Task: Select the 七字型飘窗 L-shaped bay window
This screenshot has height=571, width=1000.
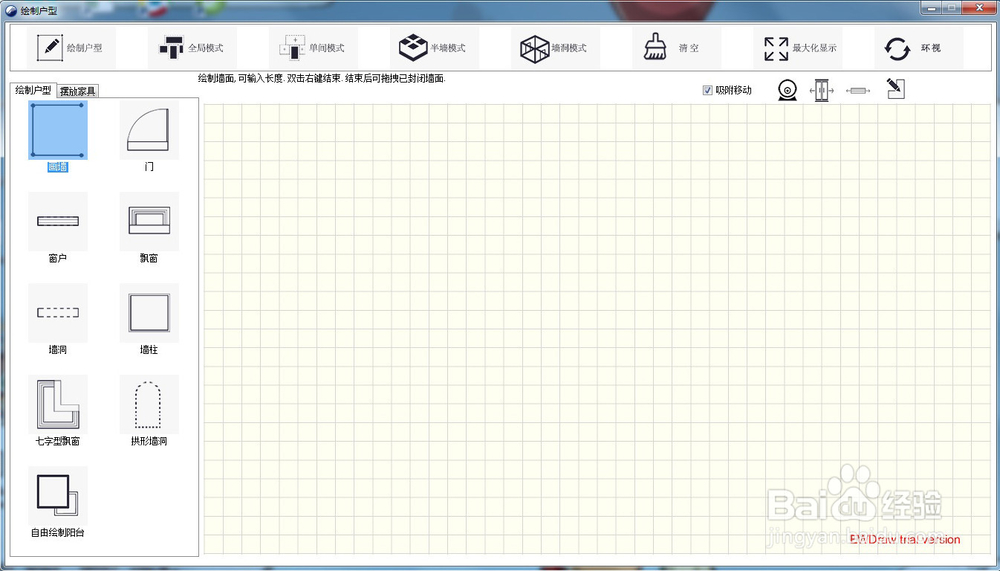Action: [58, 410]
